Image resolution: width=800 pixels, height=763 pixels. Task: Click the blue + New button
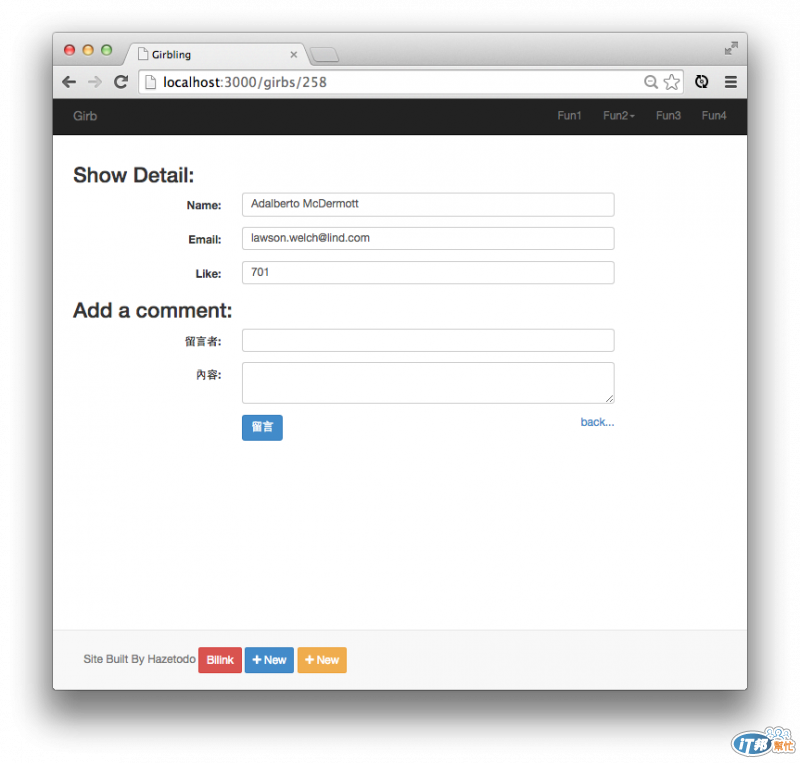[x=269, y=660]
